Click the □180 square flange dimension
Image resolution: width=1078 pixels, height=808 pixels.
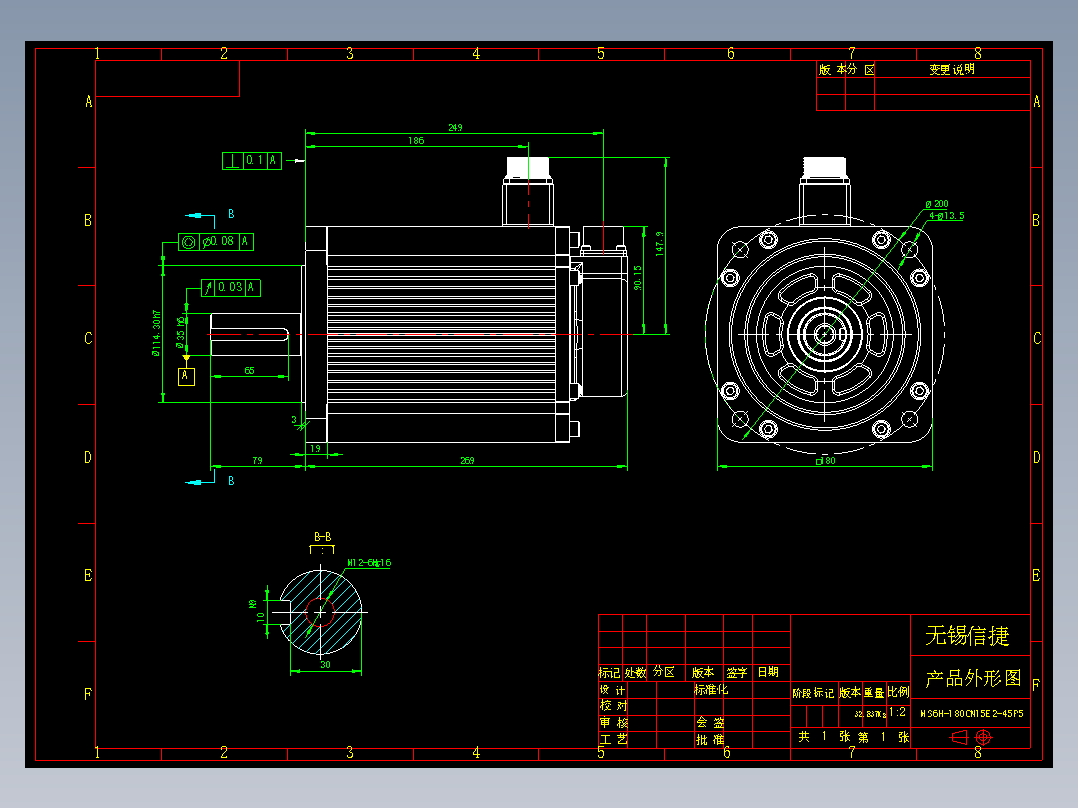click(x=825, y=461)
